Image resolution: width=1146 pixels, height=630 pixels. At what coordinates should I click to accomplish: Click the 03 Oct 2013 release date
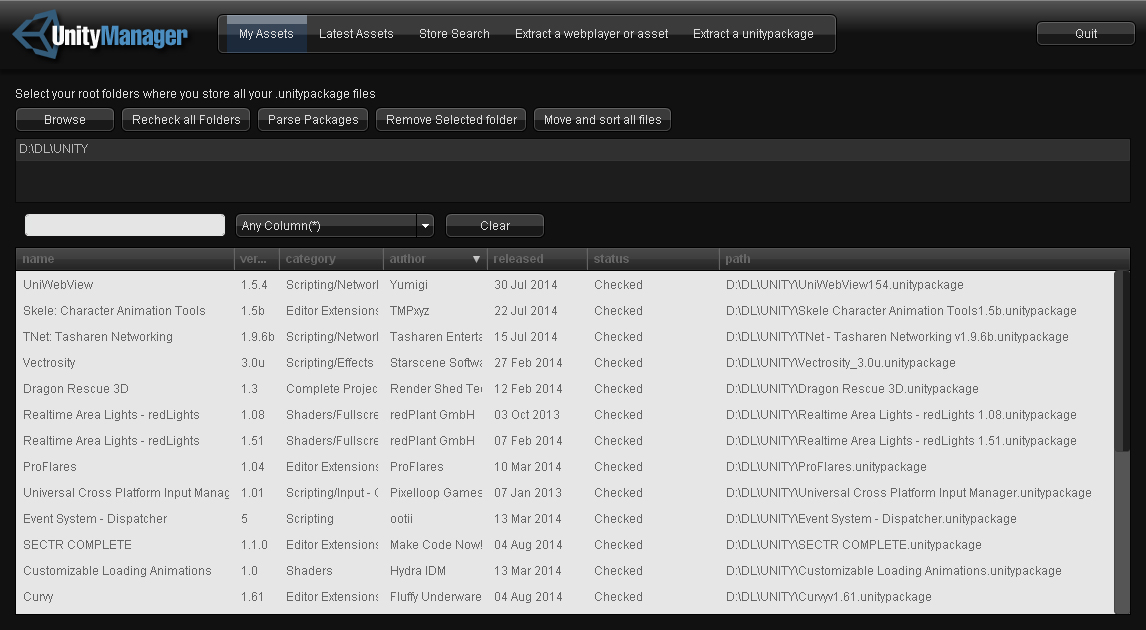click(526, 415)
